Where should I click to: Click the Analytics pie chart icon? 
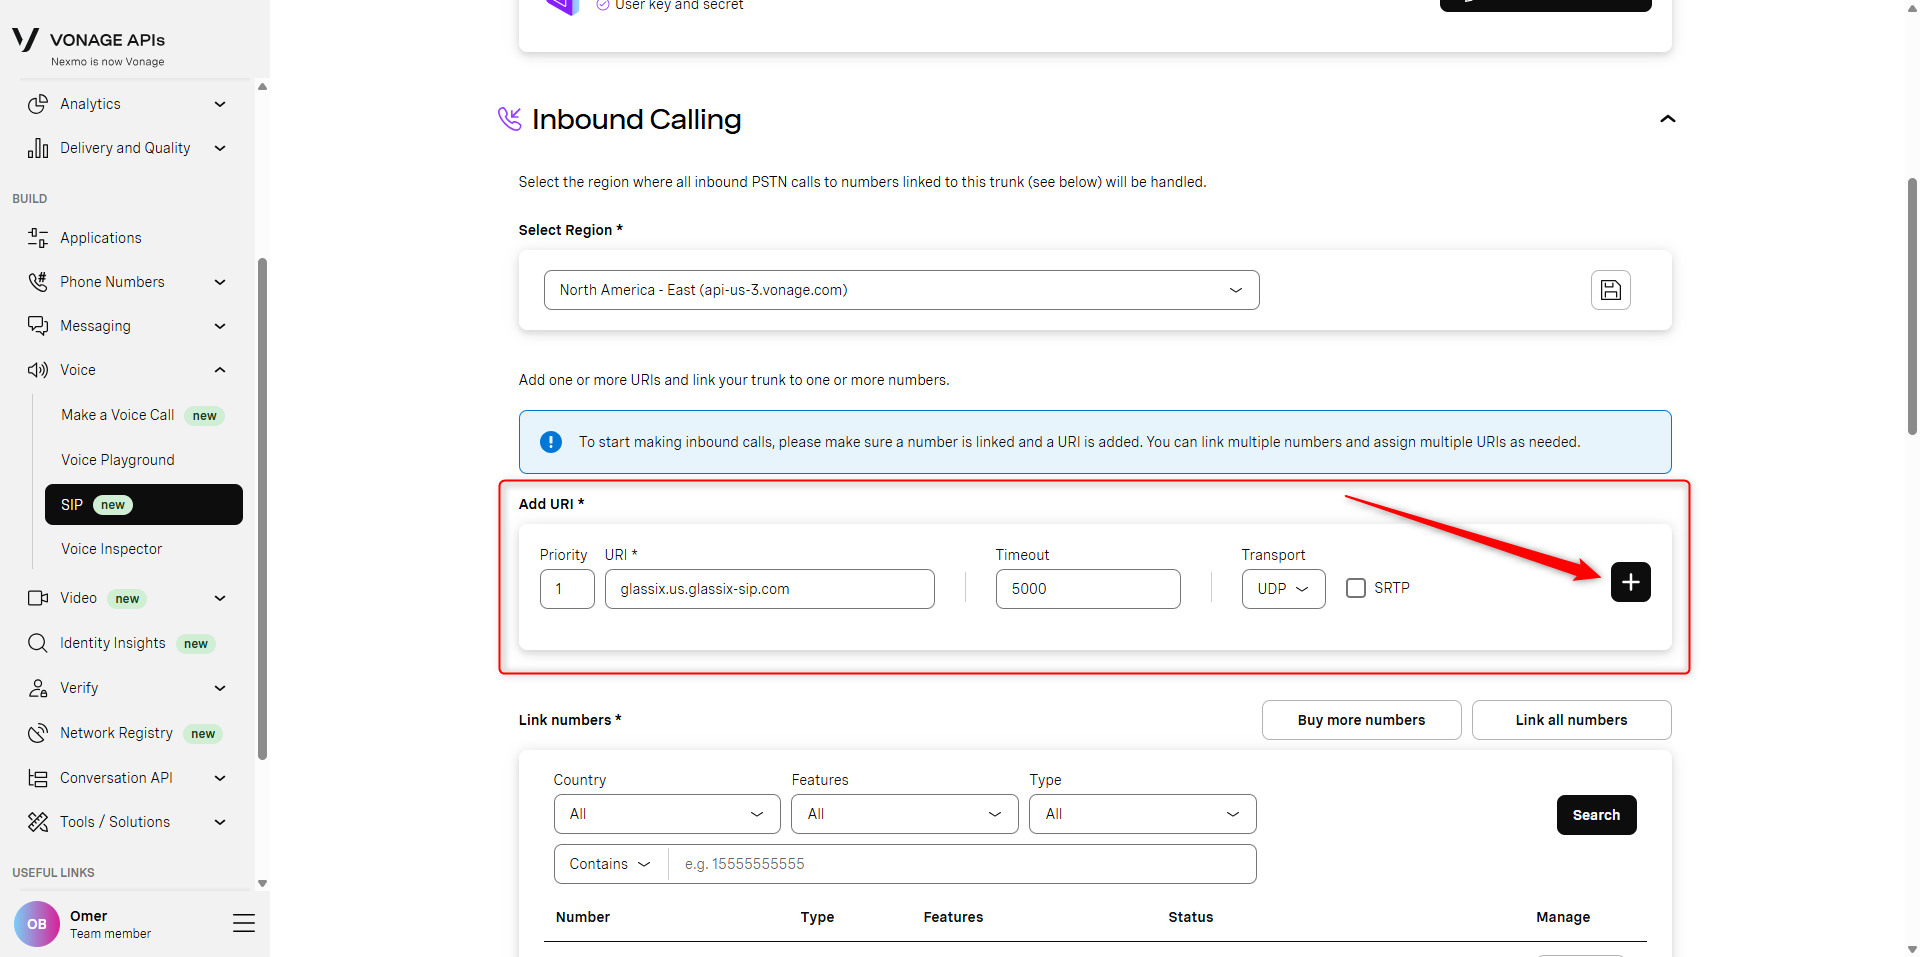tap(38, 104)
